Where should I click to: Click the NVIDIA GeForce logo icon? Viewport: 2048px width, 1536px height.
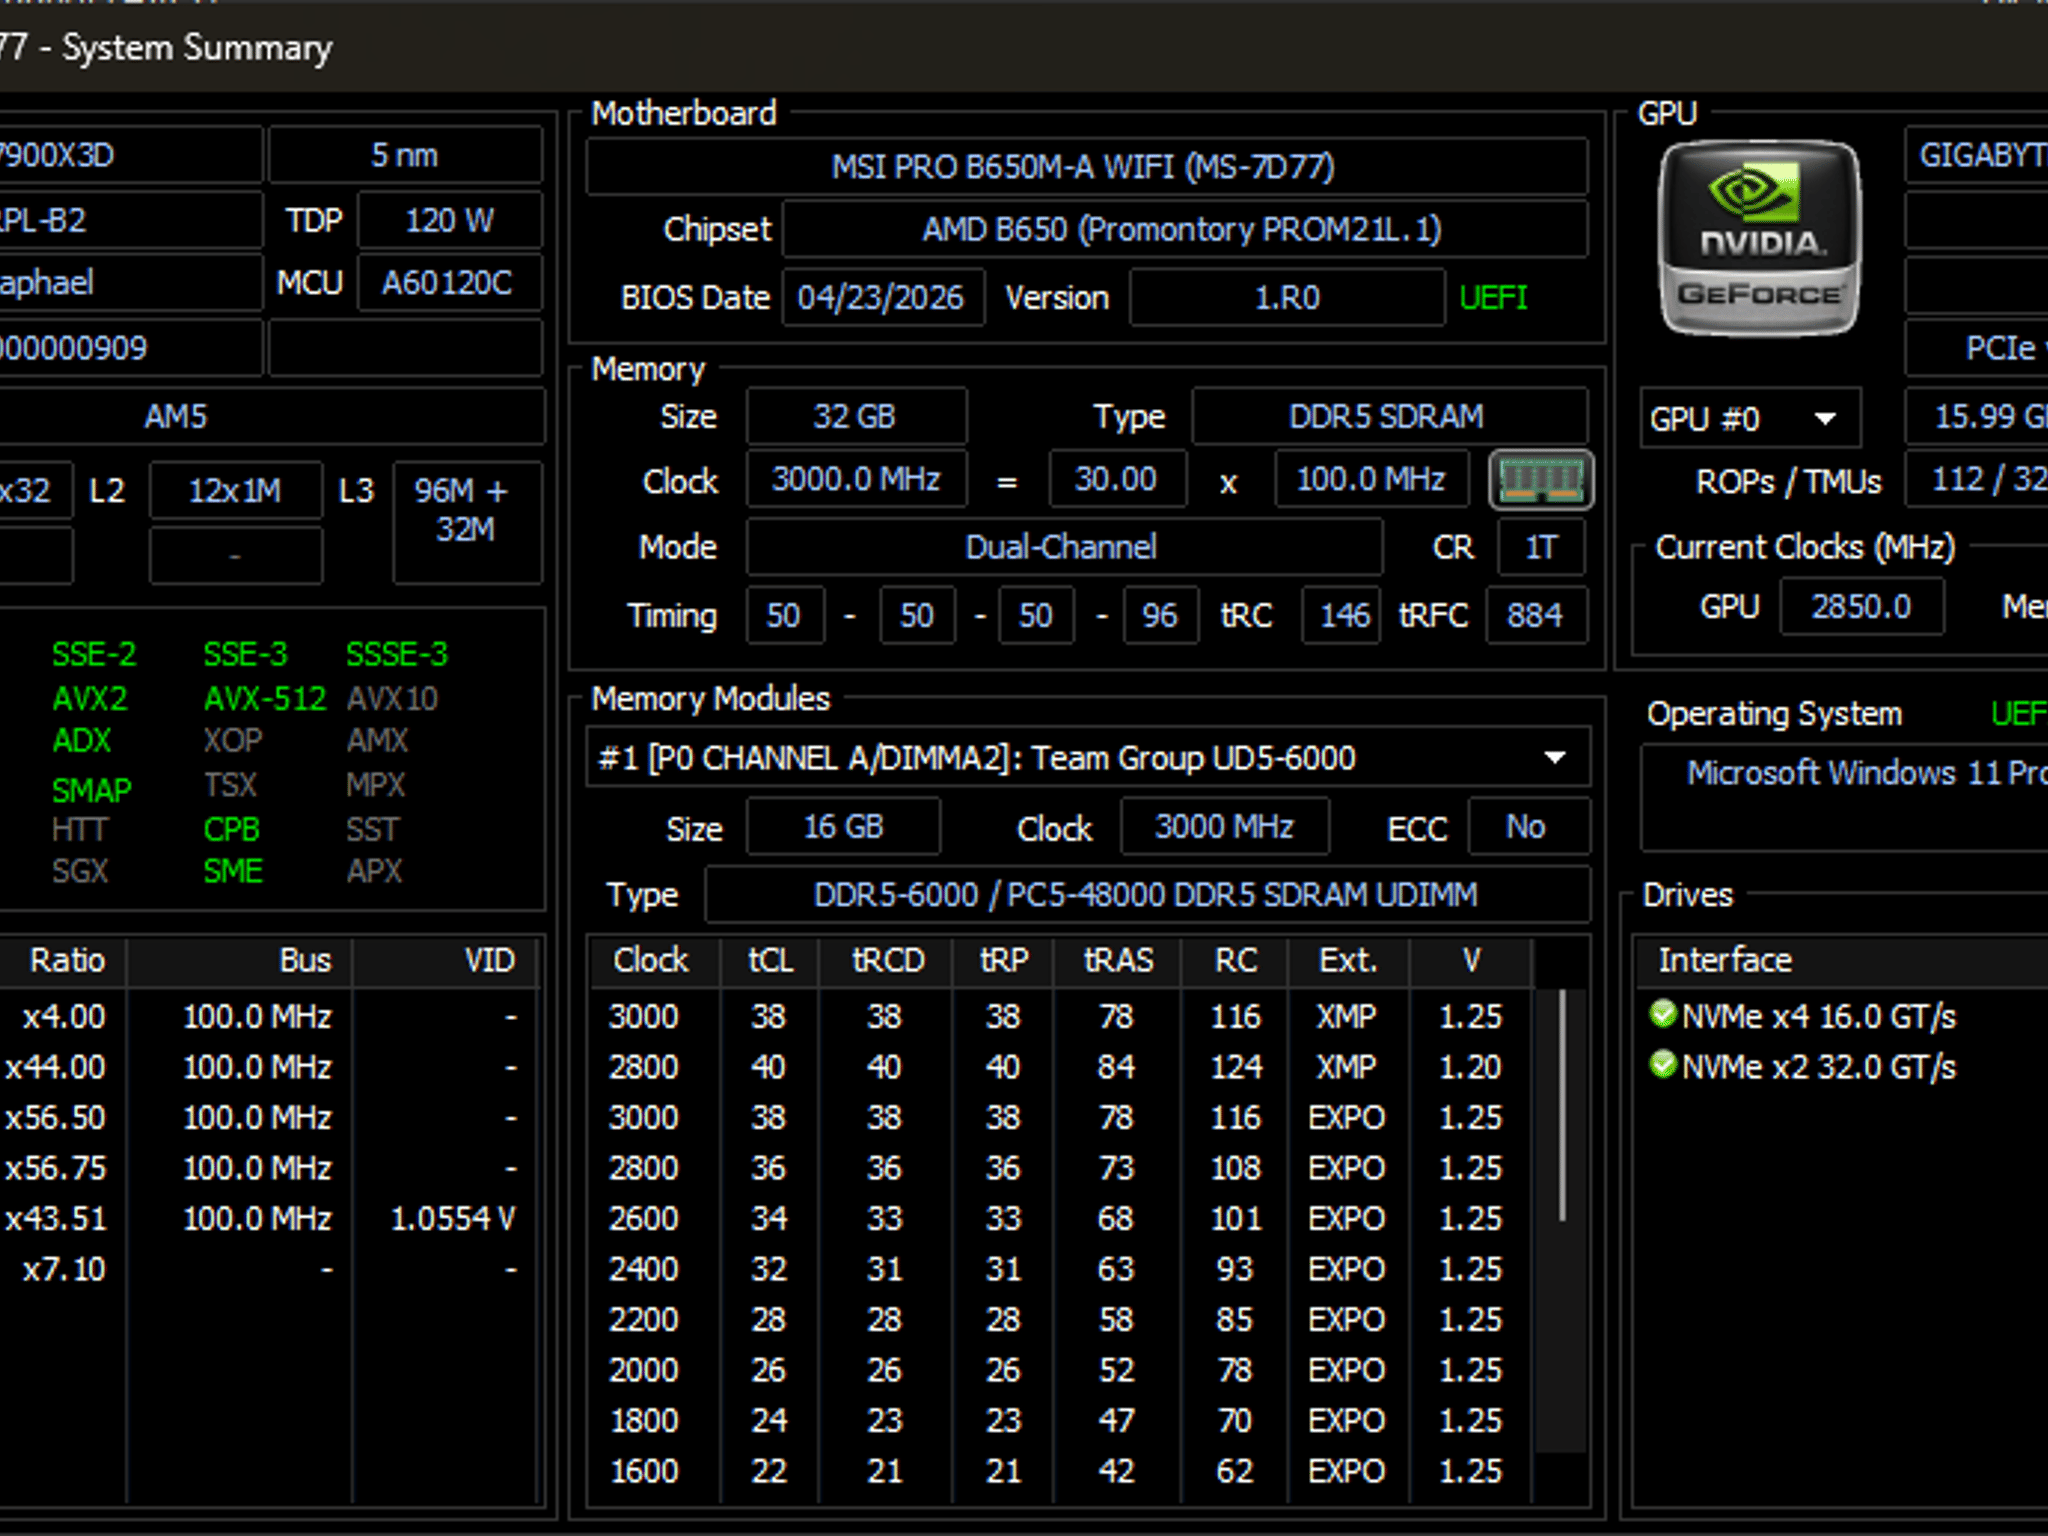coord(1760,237)
